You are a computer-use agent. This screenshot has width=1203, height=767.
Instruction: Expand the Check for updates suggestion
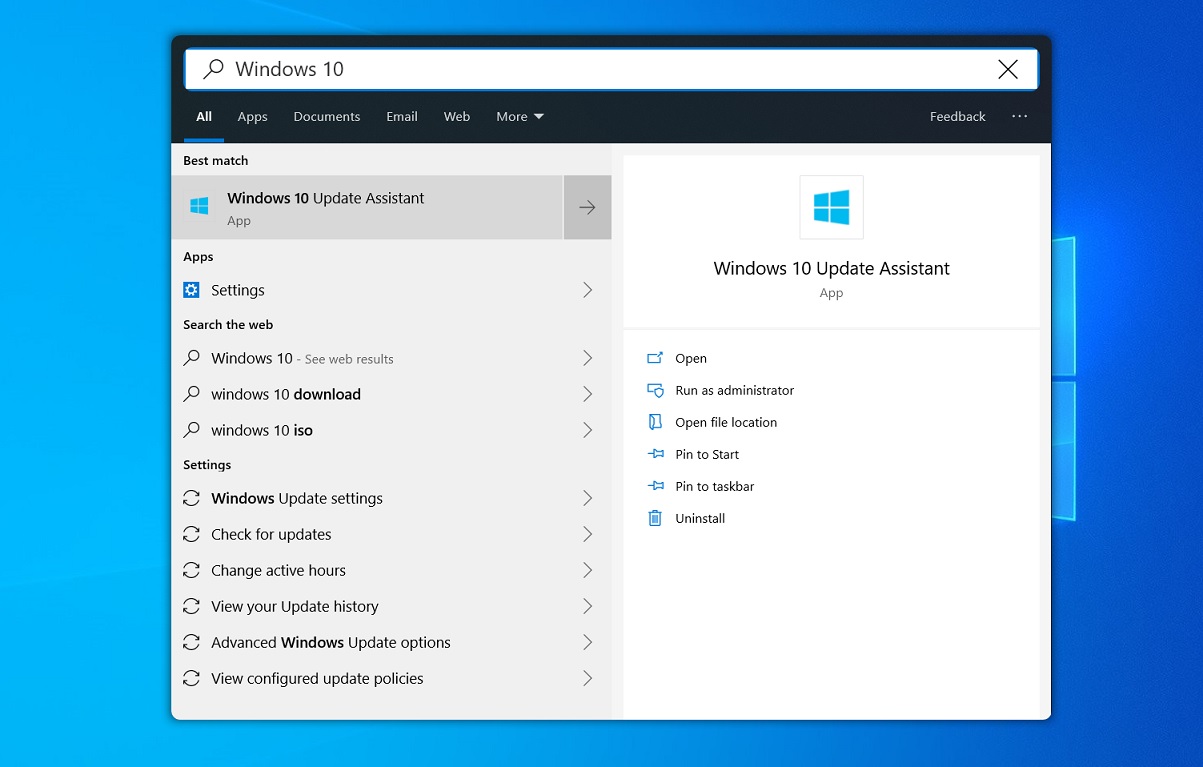coord(587,534)
